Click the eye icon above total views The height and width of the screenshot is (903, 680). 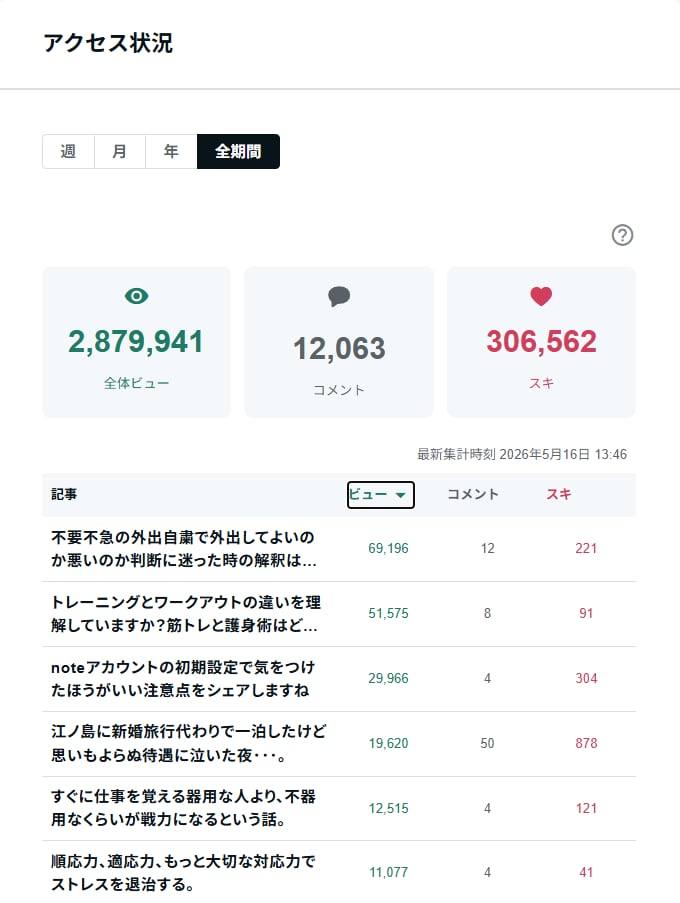(136, 296)
